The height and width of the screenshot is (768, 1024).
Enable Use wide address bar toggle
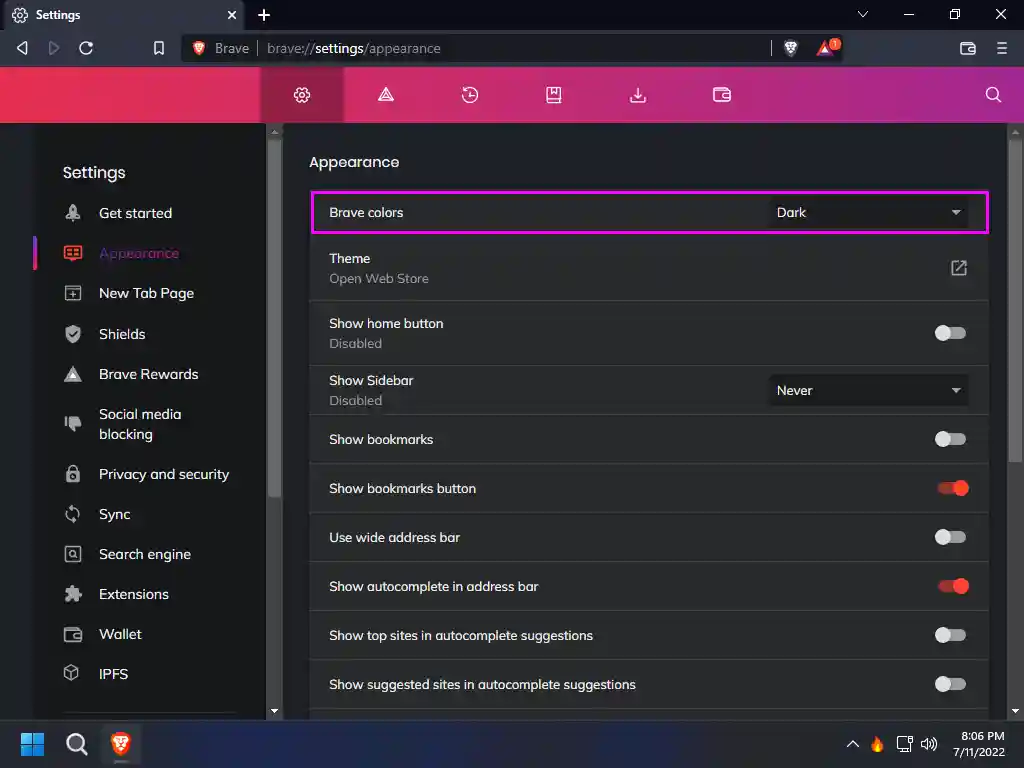coord(950,537)
